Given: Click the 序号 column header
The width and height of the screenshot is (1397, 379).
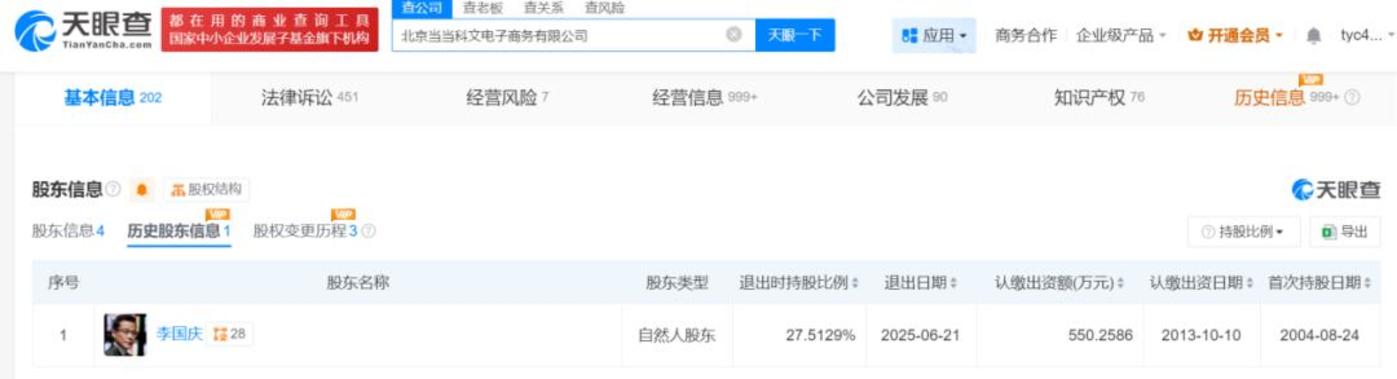Looking at the screenshot, I should (x=63, y=283).
